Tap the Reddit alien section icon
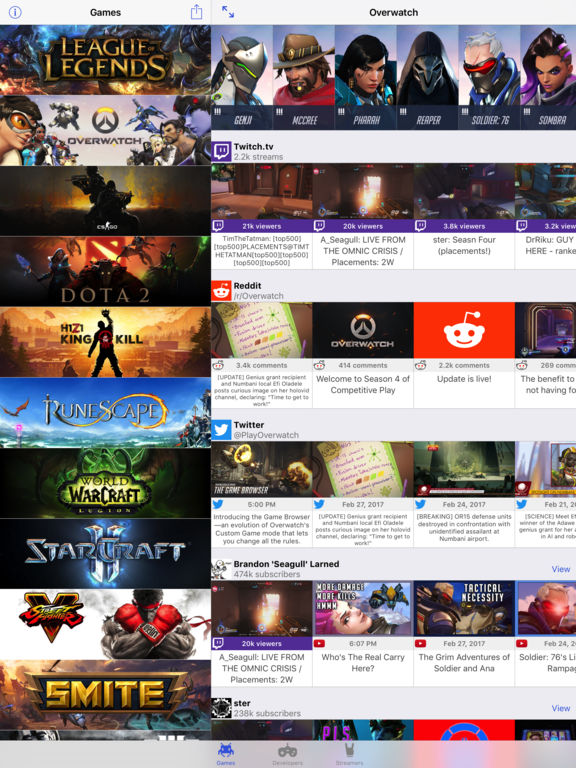 (x=221, y=290)
